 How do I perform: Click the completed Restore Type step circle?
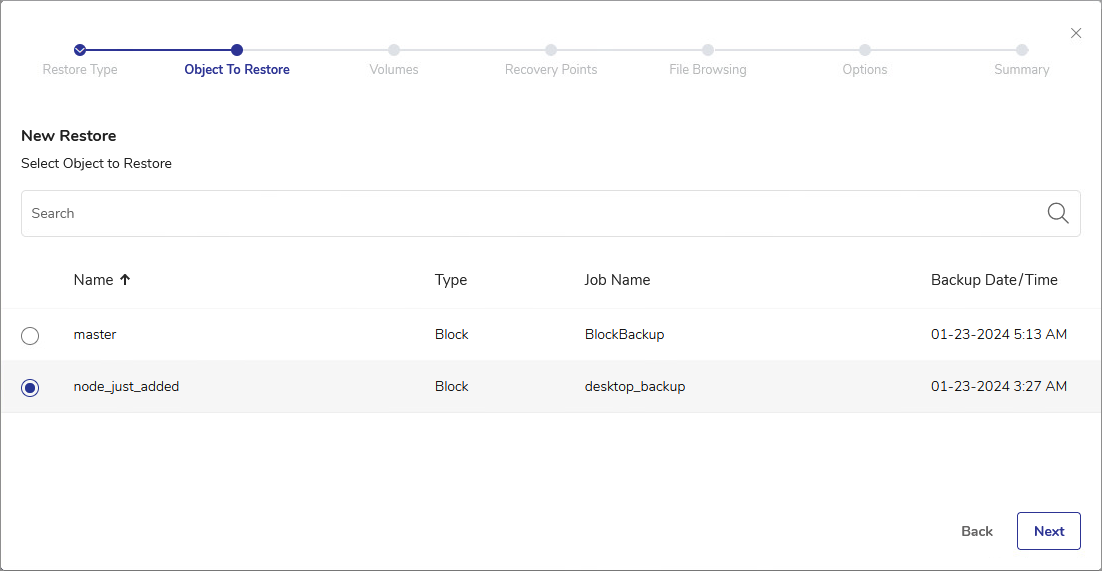tap(80, 50)
